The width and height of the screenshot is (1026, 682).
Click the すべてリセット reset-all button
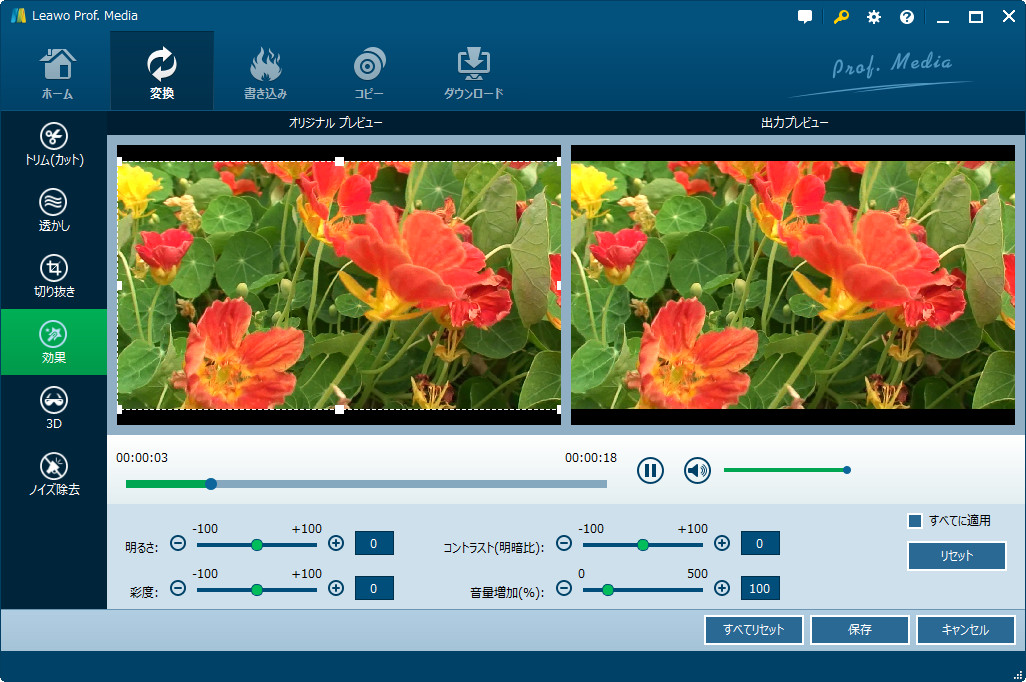[754, 630]
